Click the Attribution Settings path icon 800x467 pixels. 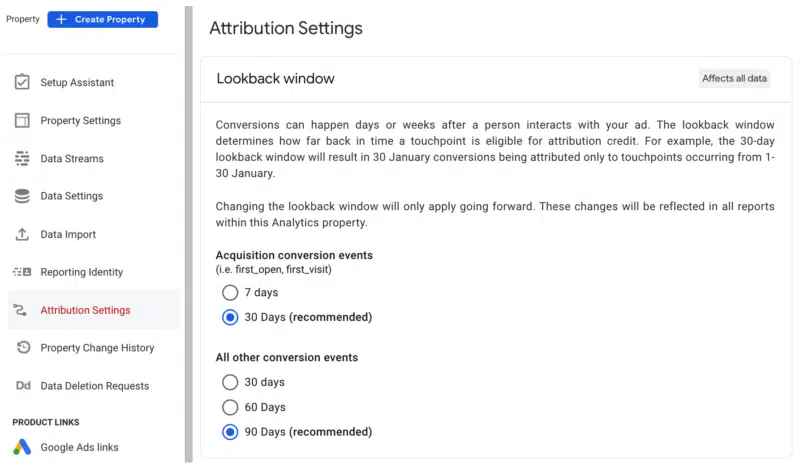[x=22, y=310]
